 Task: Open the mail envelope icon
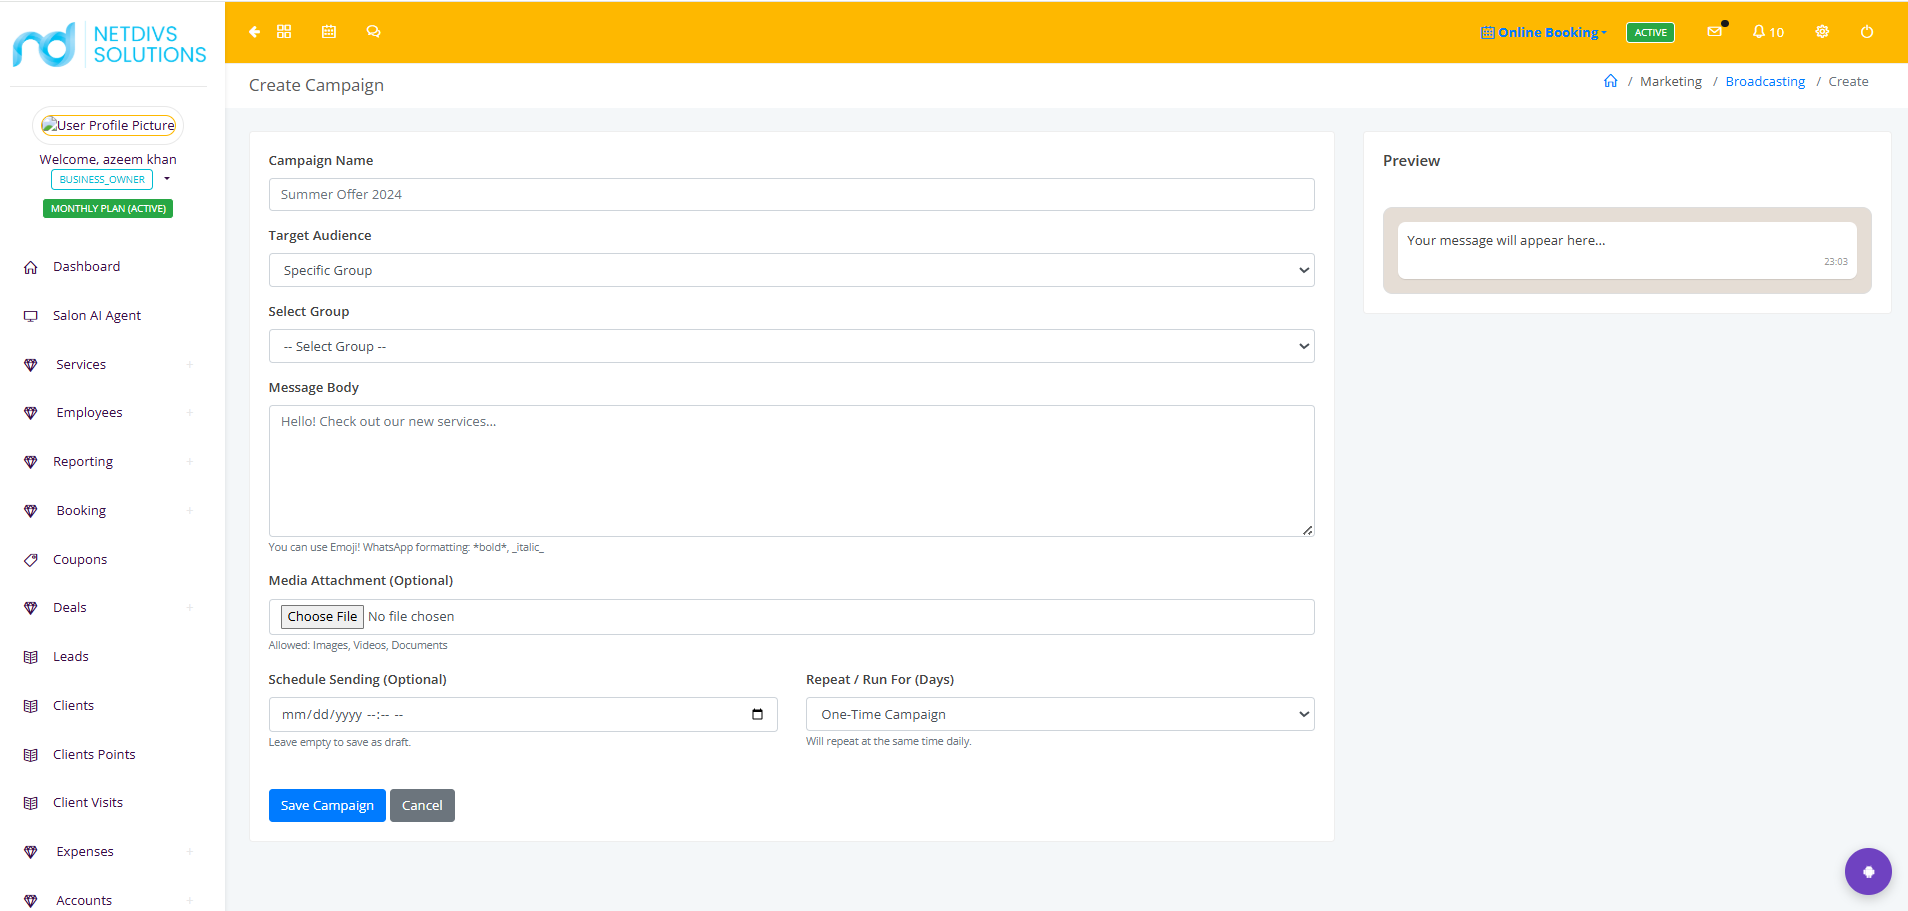pyautogui.click(x=1715, y=32)
